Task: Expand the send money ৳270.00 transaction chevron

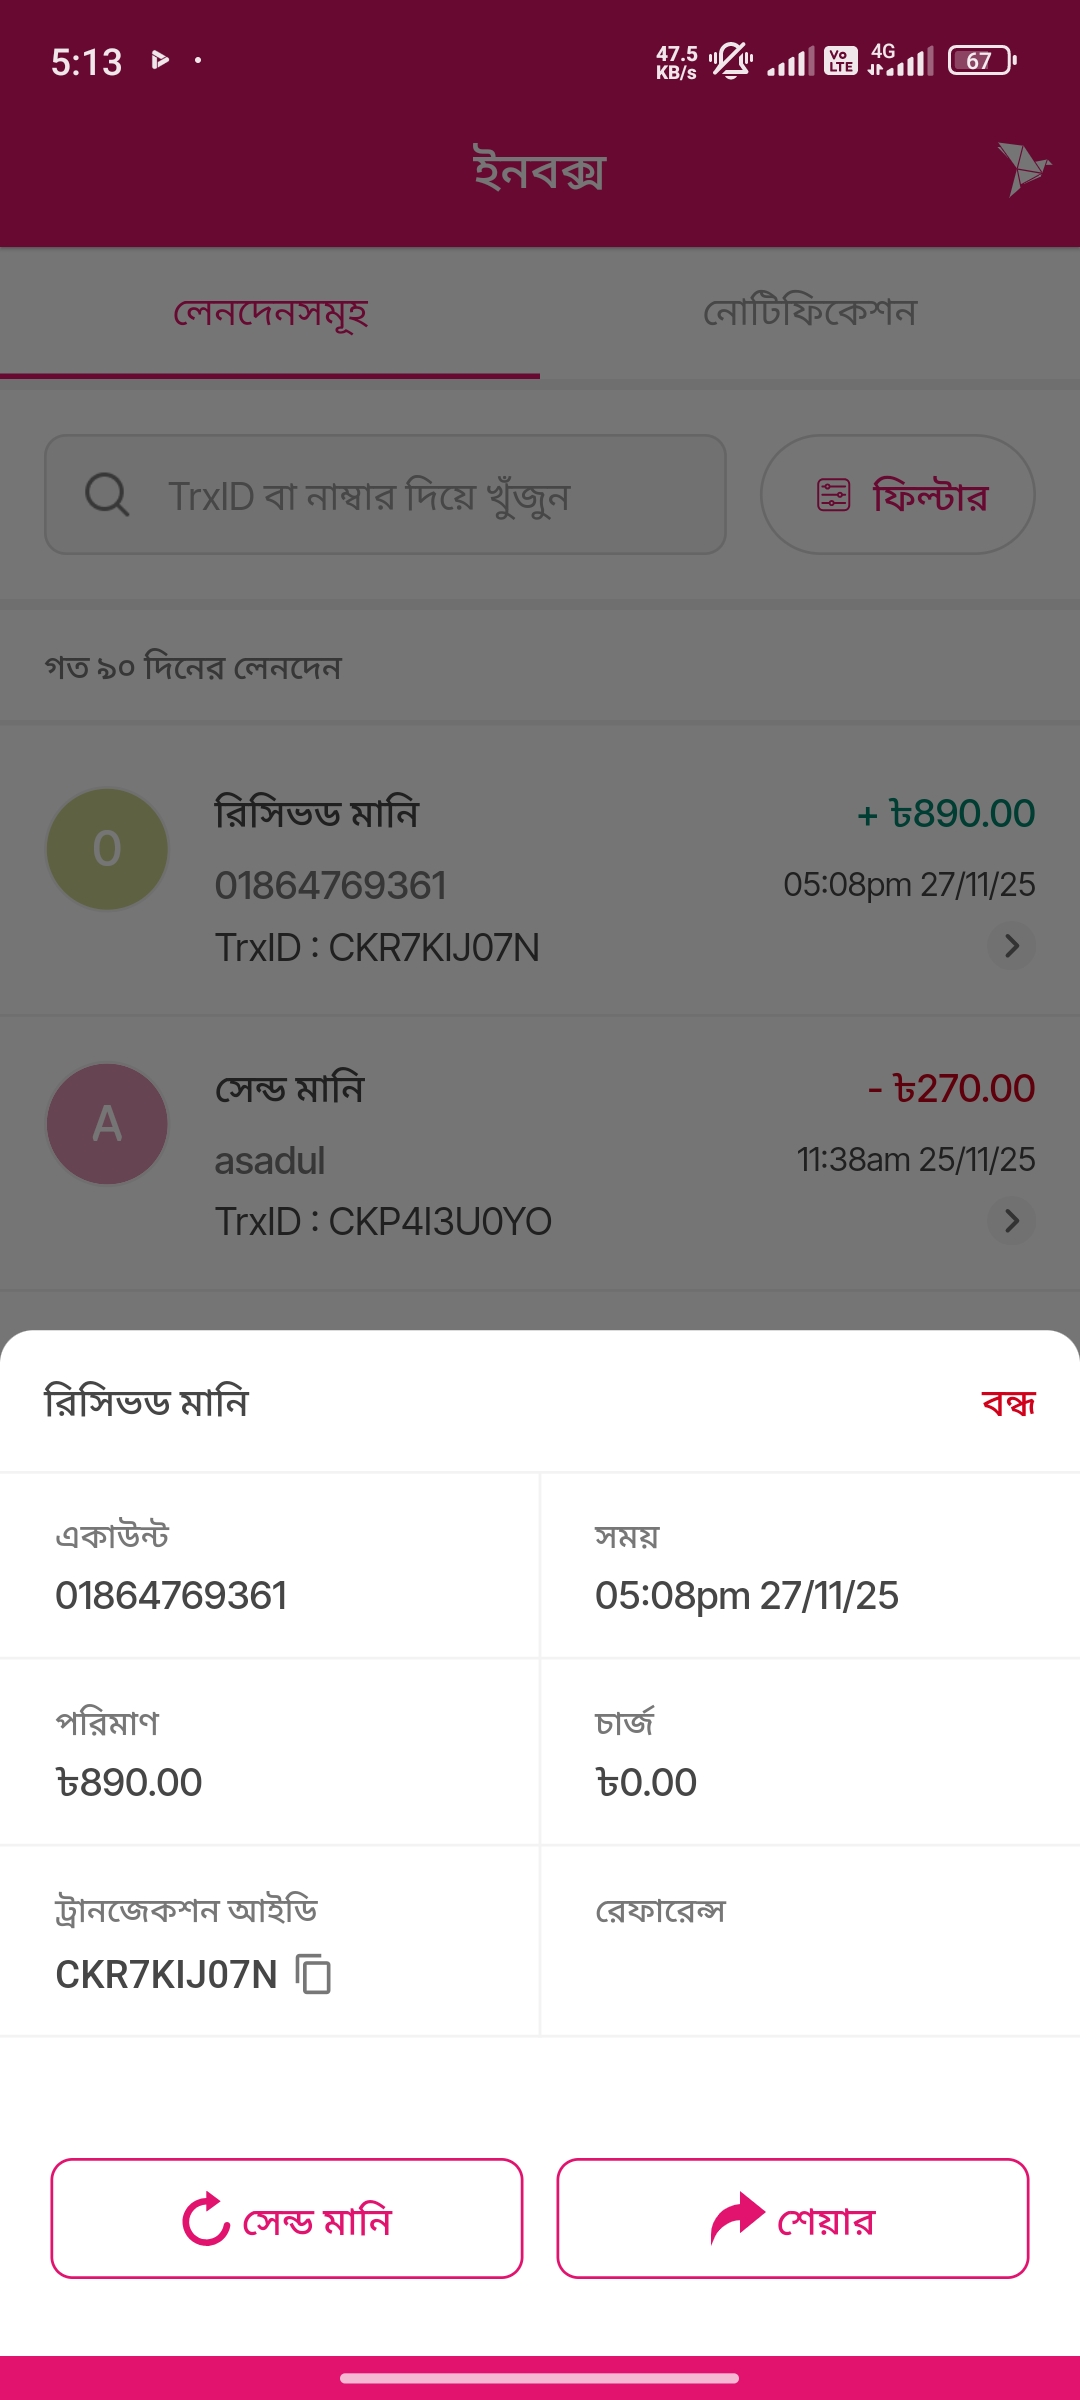Action: 1011,1221
